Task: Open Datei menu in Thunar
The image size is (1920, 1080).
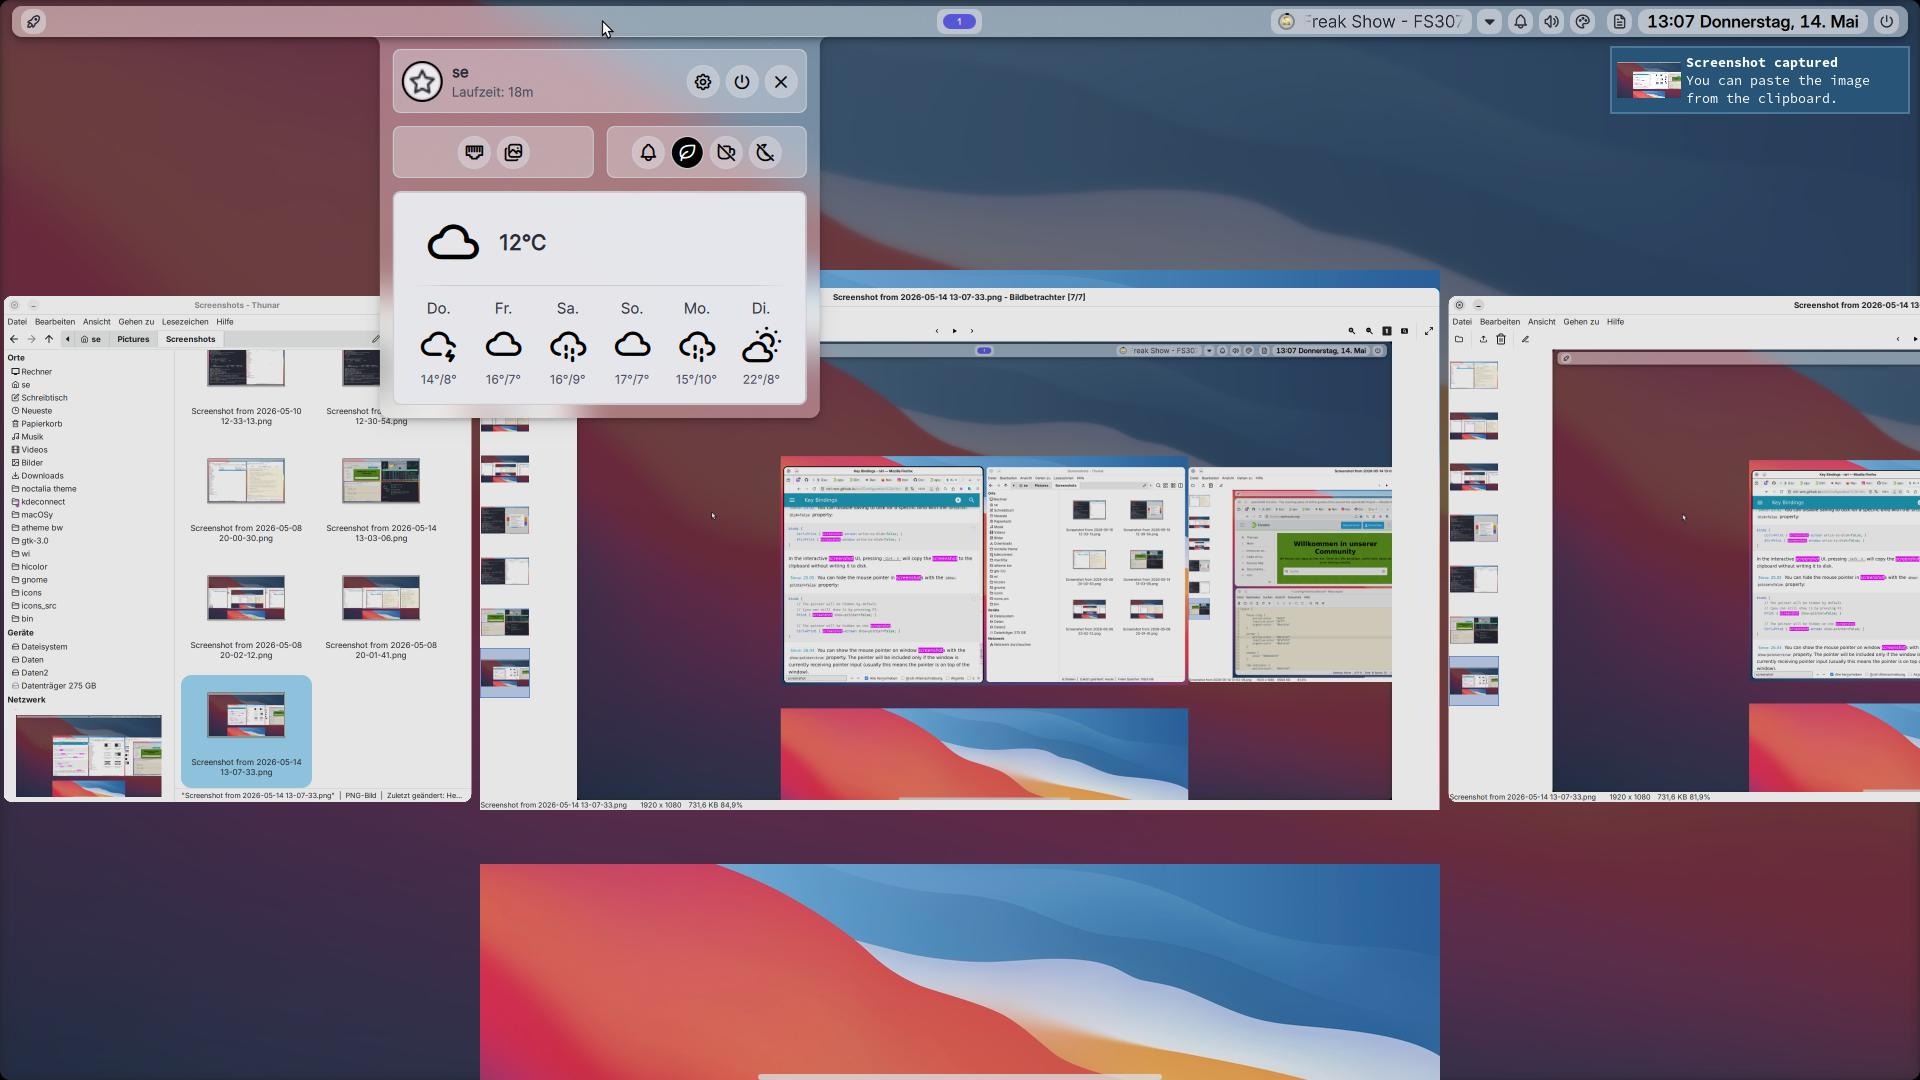Action: (x=17, y=322)
